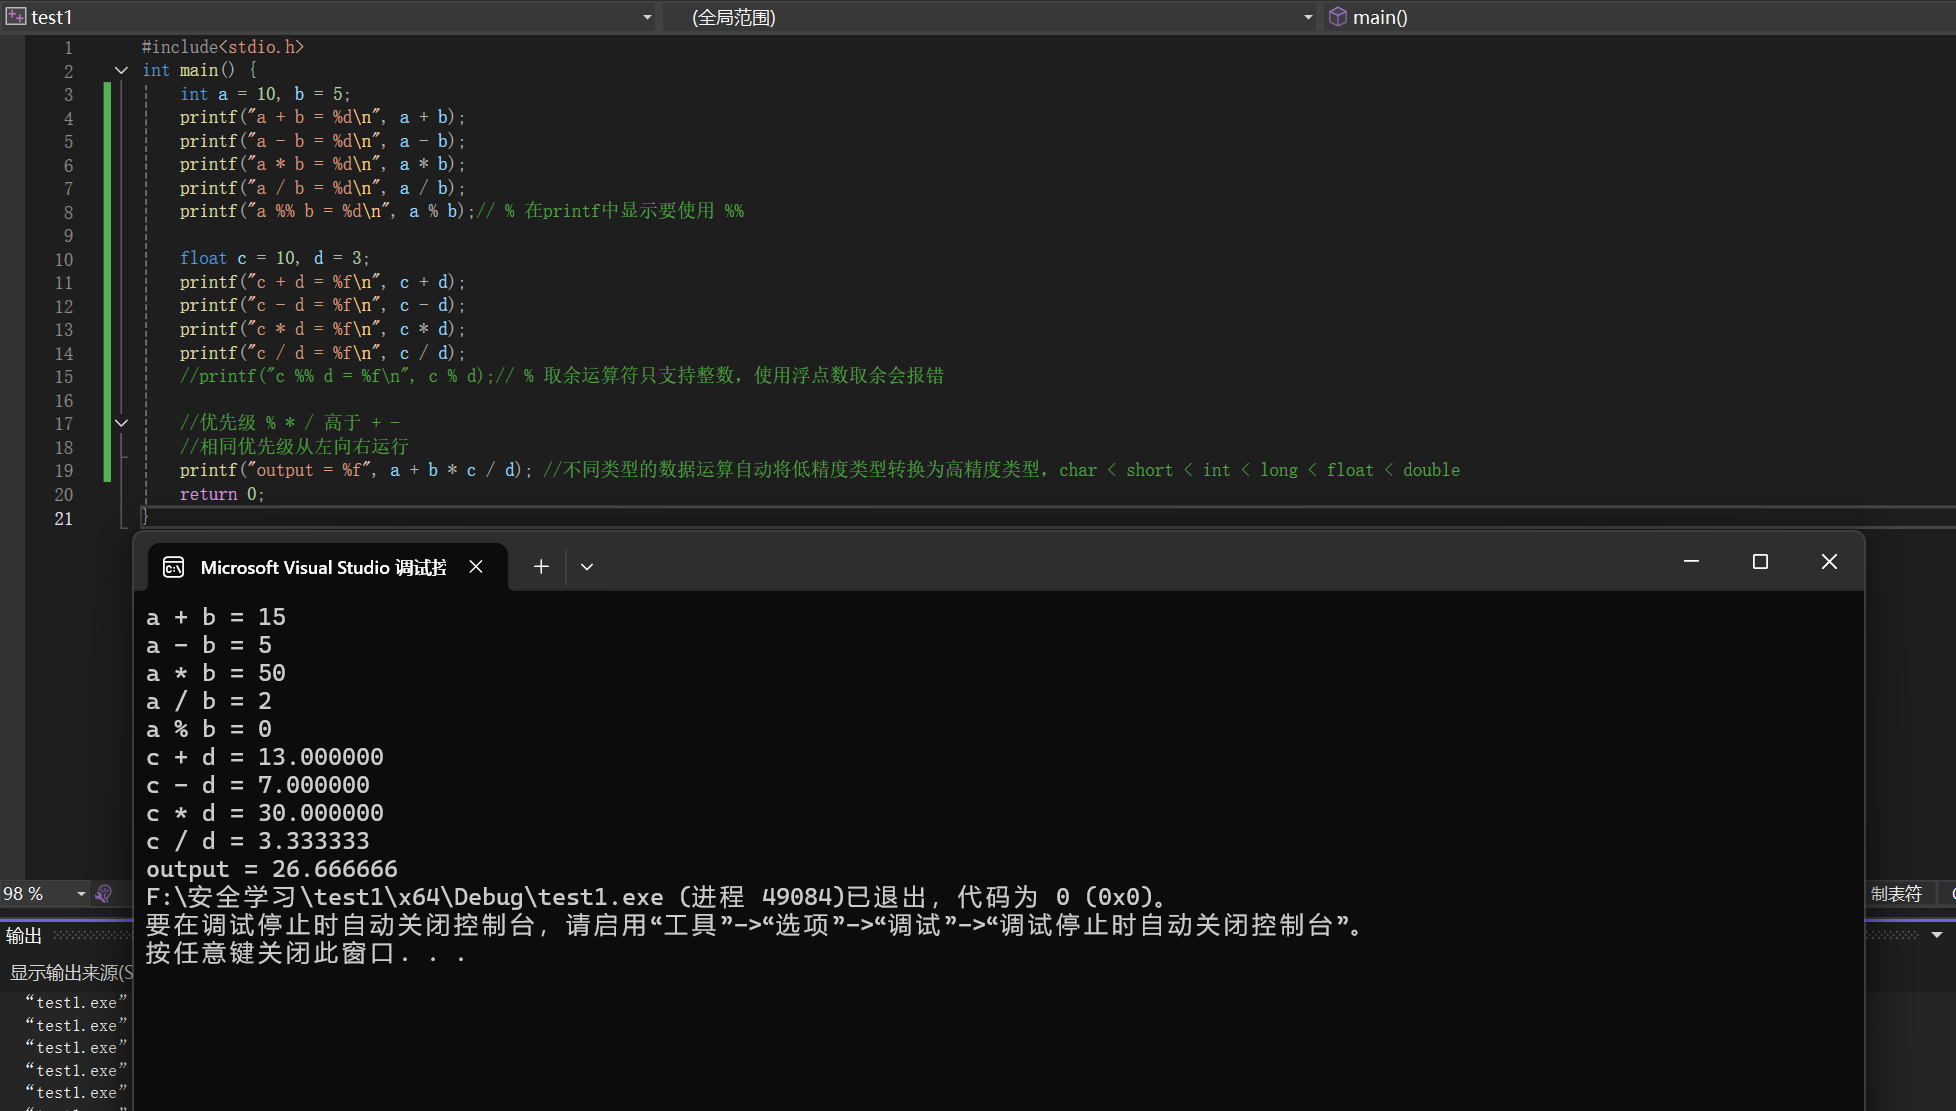1956x1111 pixels.
Task: Open the test1 project scope dropdown
Action: click(647, 17)
